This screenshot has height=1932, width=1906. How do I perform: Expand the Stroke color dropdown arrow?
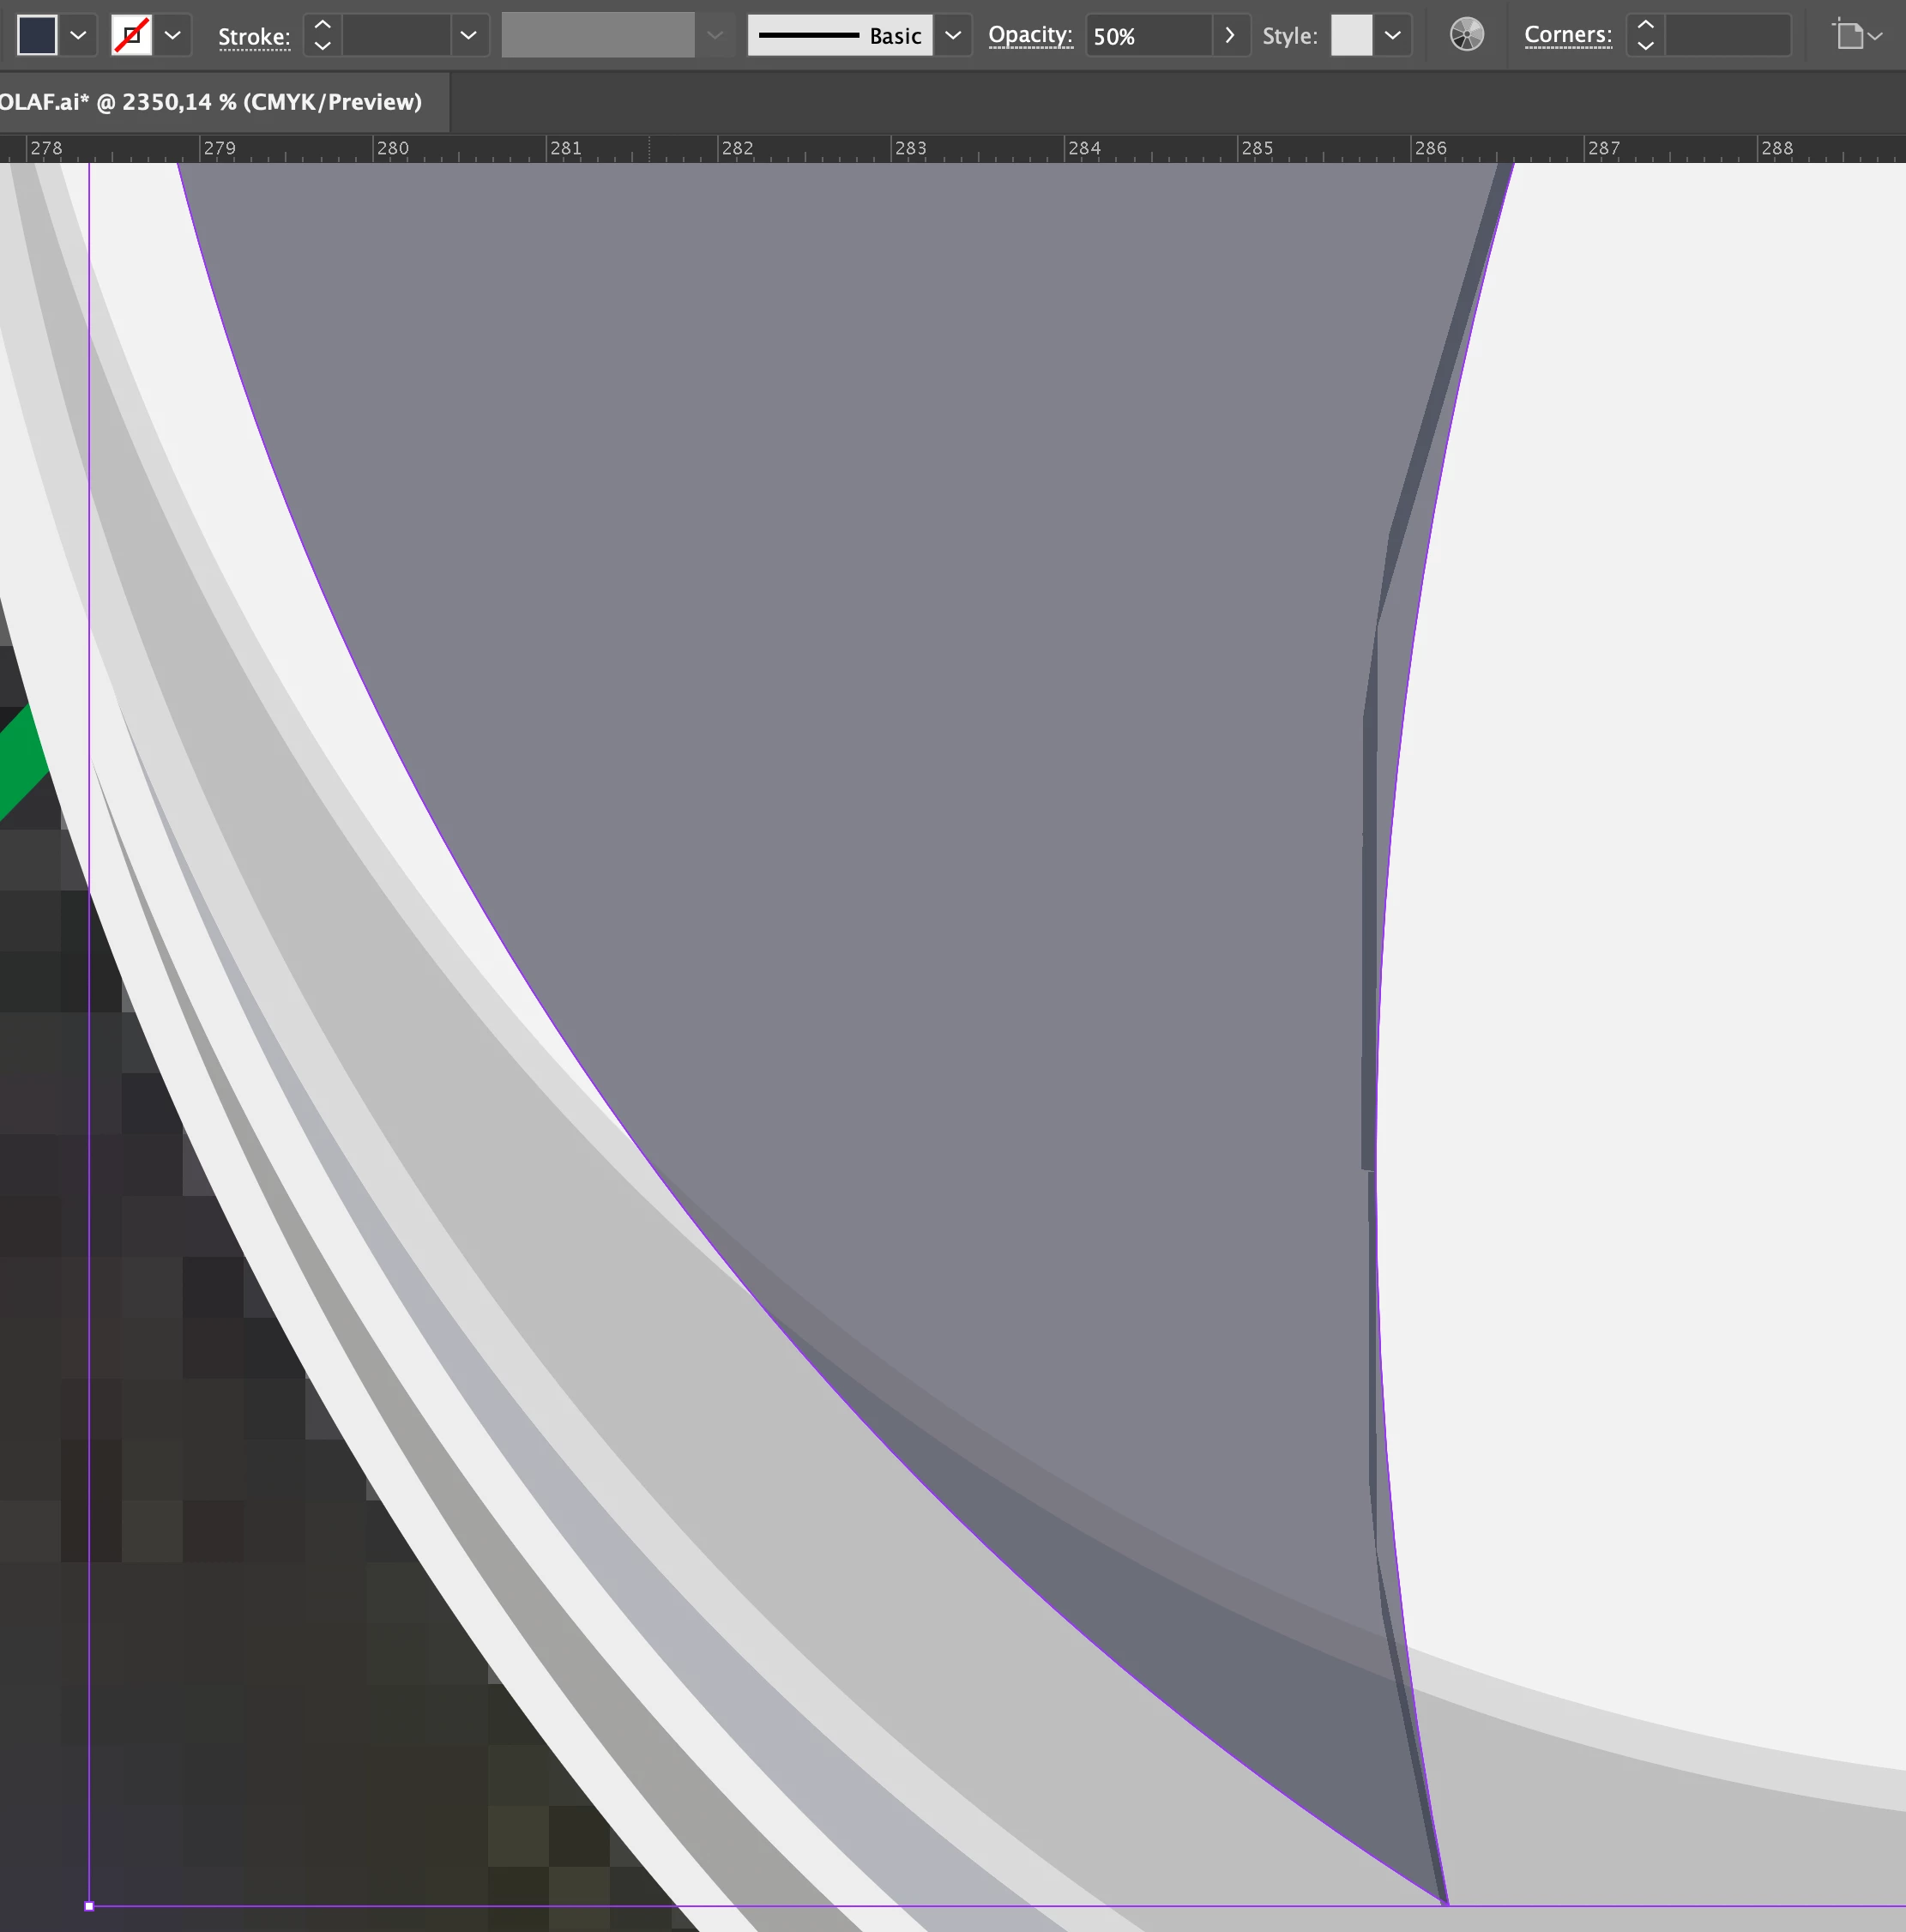click(x=172, y=35)
